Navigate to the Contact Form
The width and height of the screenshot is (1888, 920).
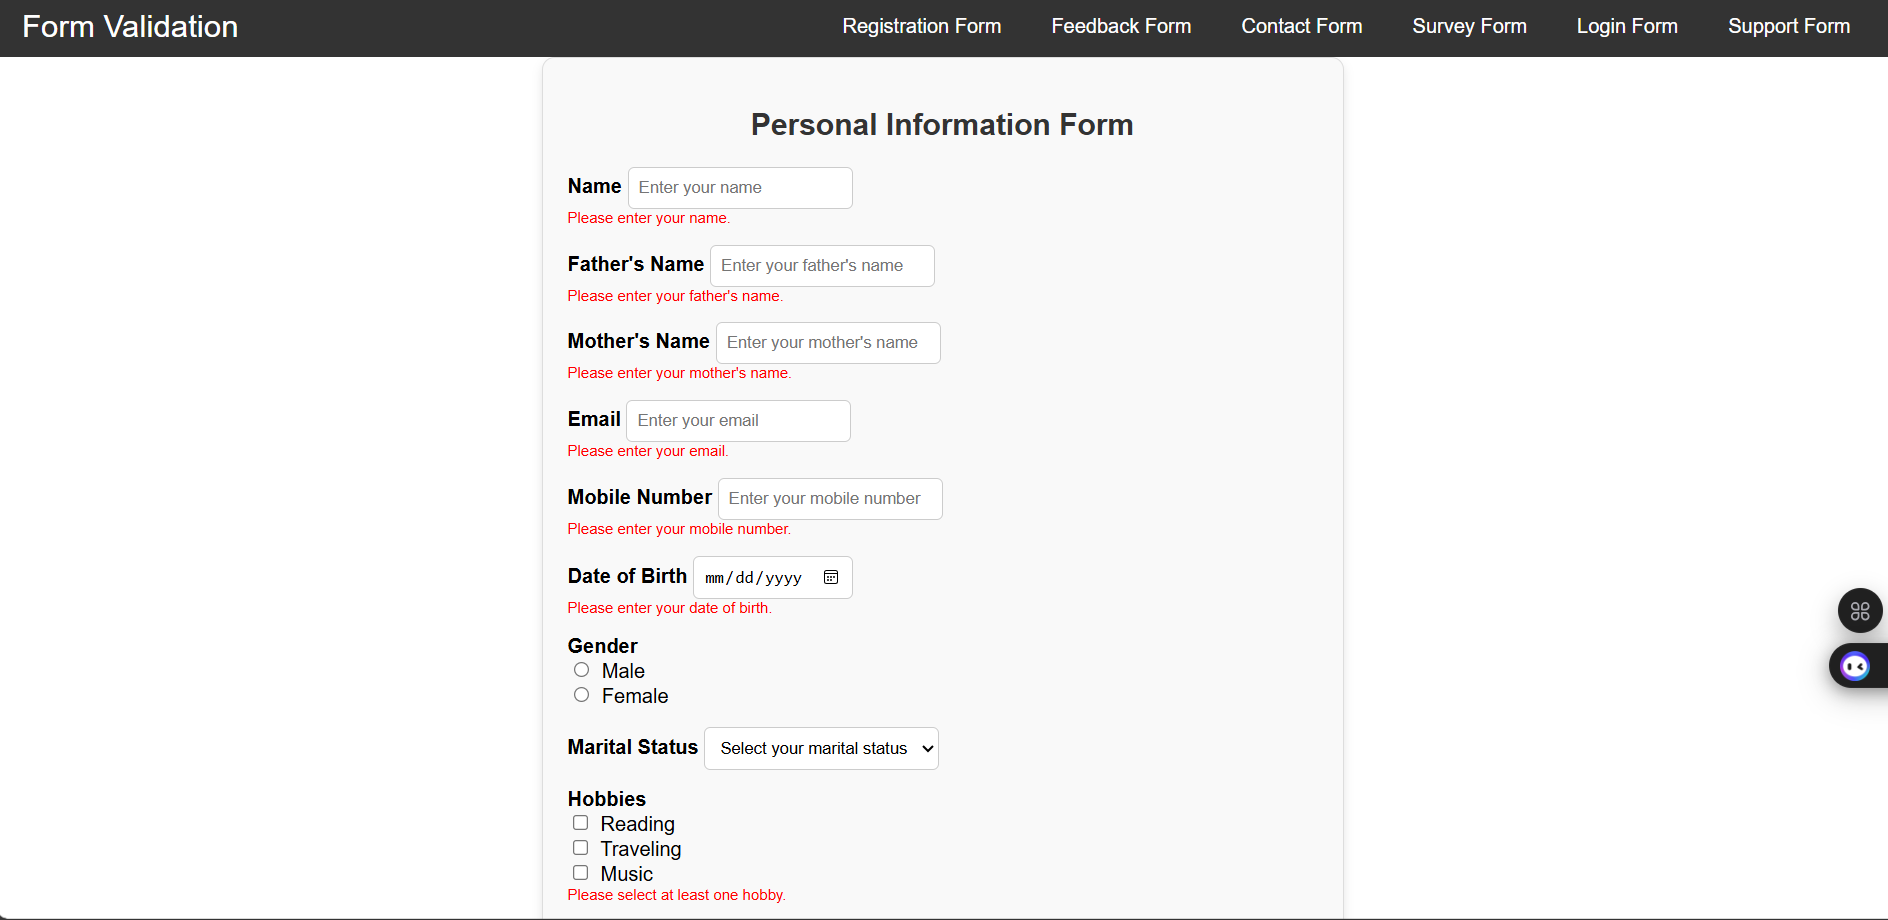[x=1301, y=26]
